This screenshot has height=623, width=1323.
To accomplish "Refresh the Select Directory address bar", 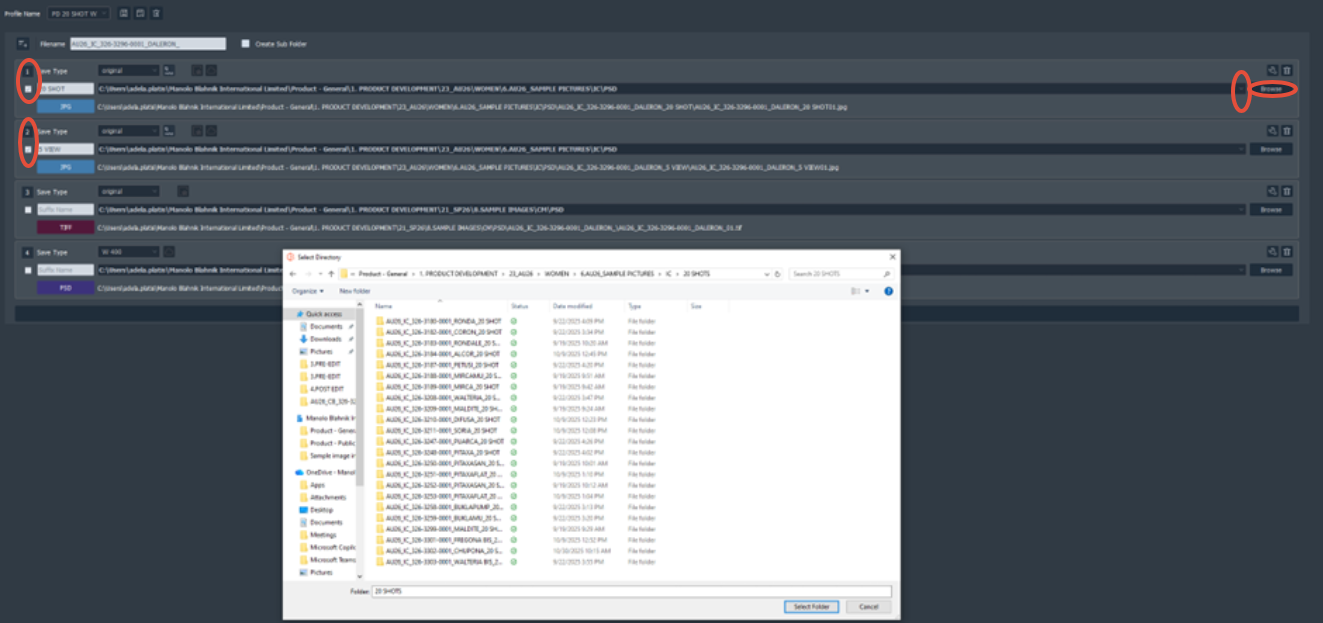I will (x=777, y=273).
